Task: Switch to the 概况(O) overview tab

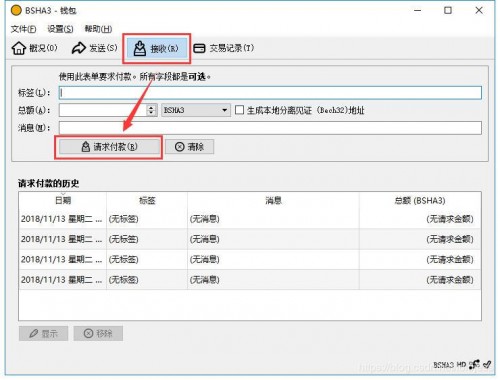Action: click(35, 48)
